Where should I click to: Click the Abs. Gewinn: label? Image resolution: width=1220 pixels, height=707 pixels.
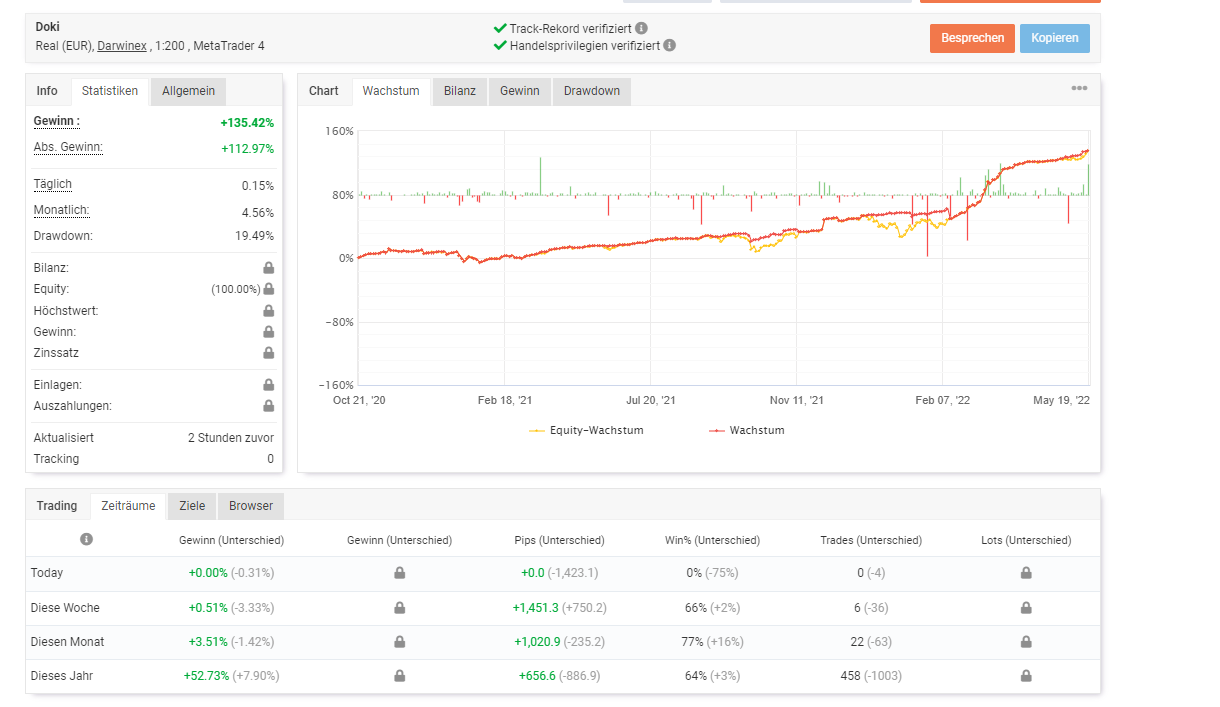[68, 147]
